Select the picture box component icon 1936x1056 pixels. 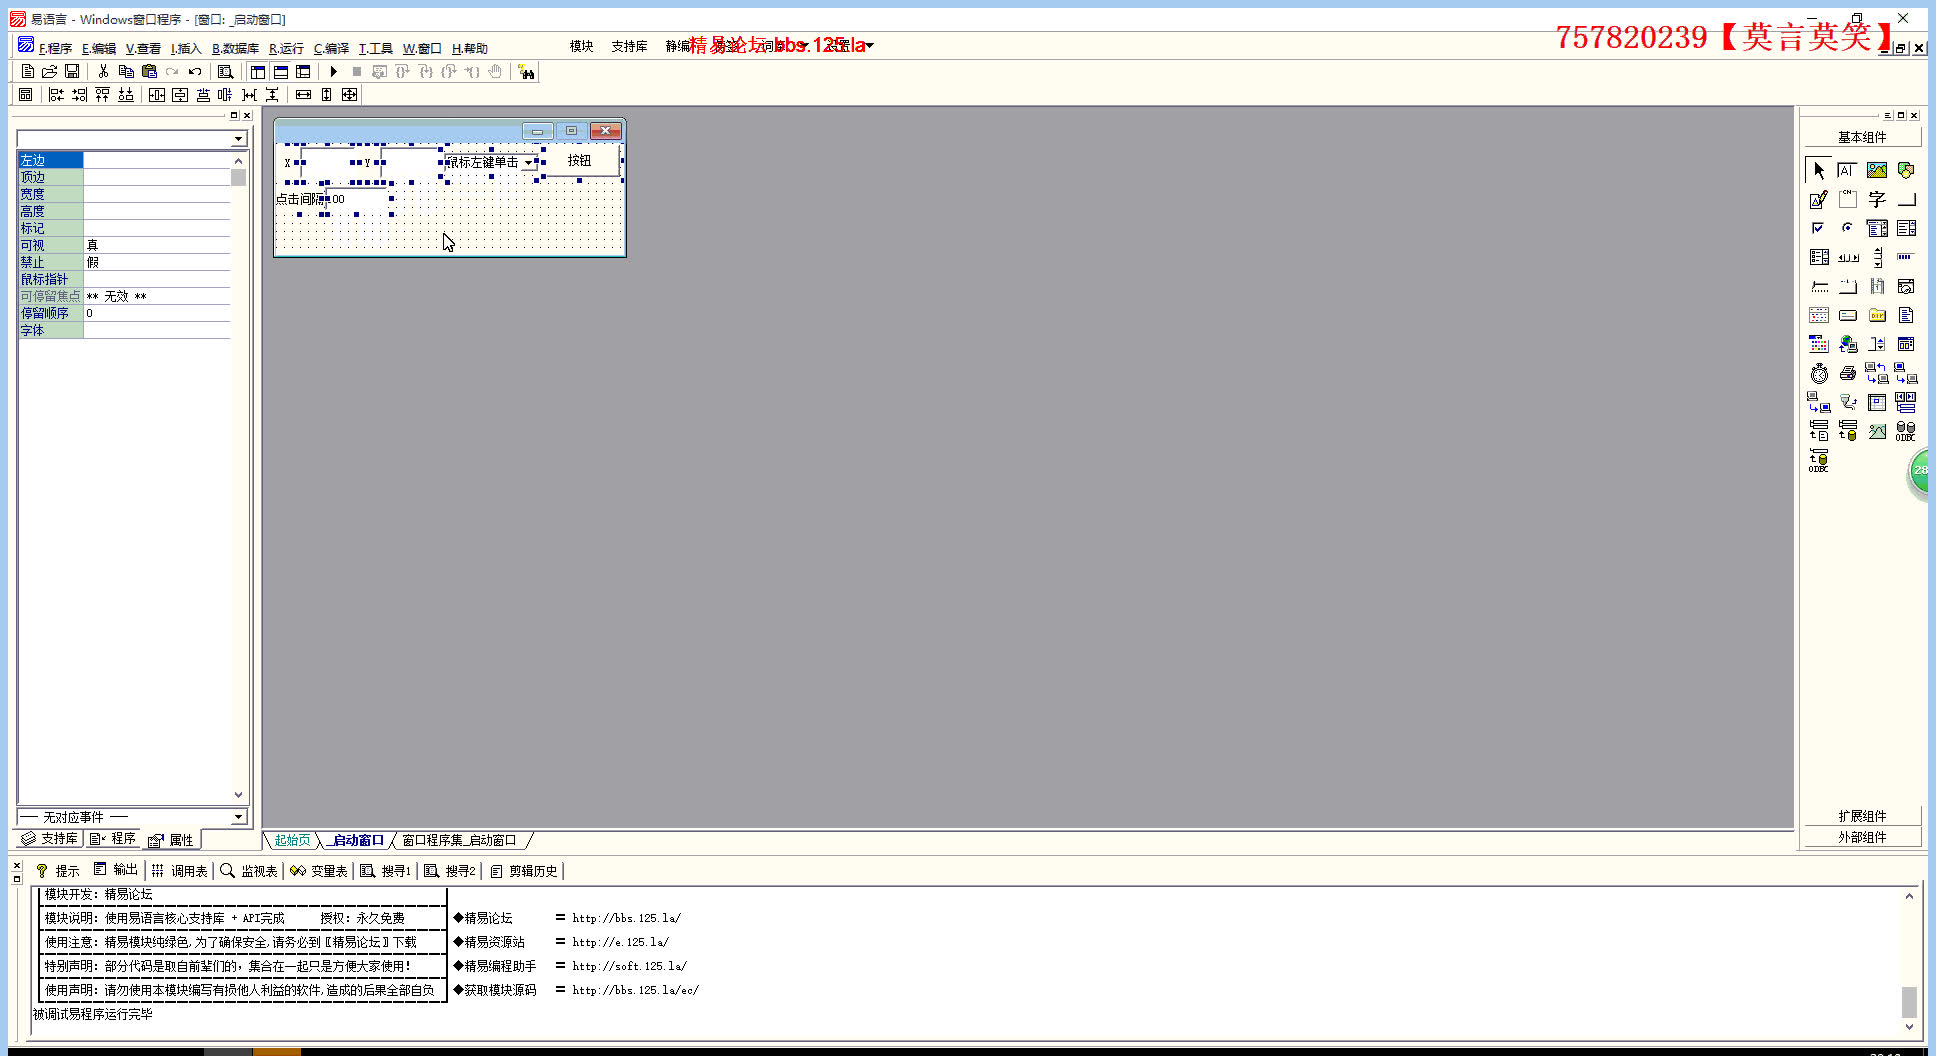pyautogui.click(x=1877, y=170)
